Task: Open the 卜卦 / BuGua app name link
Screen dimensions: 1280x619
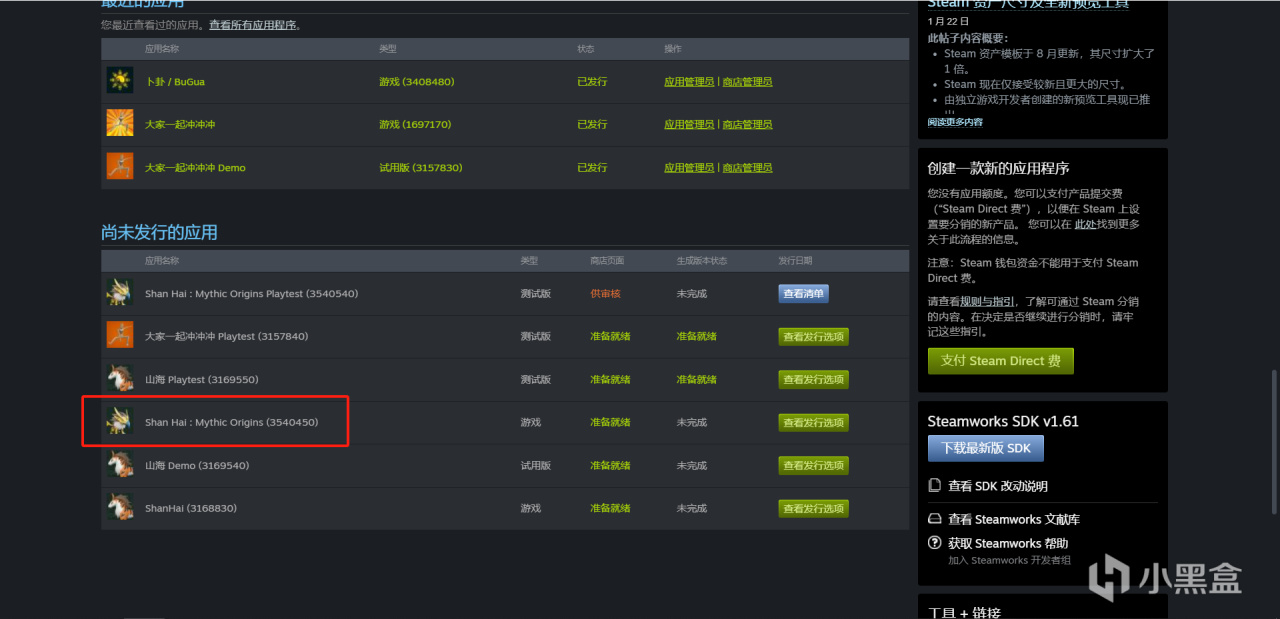Action: (175, 82)
